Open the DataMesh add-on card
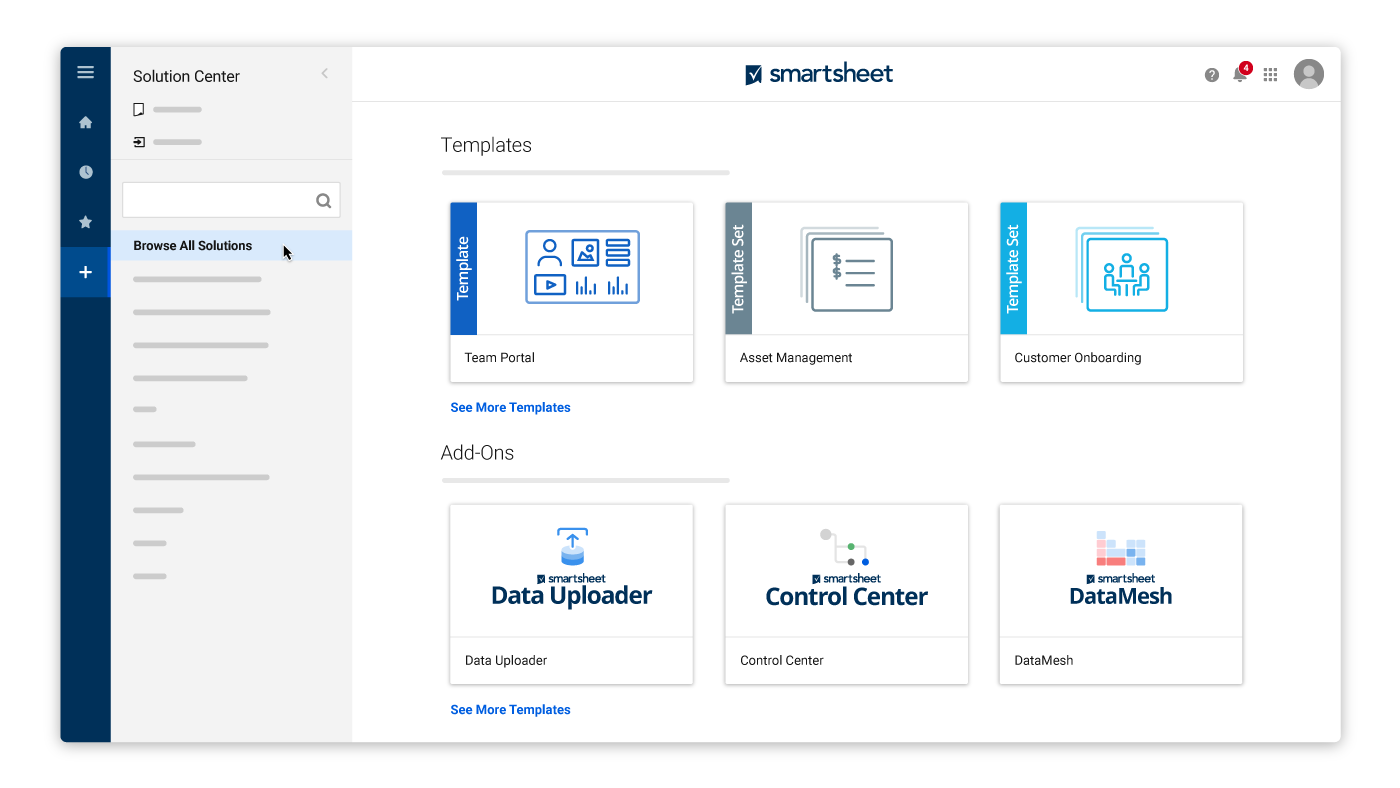 (1120, 594)
